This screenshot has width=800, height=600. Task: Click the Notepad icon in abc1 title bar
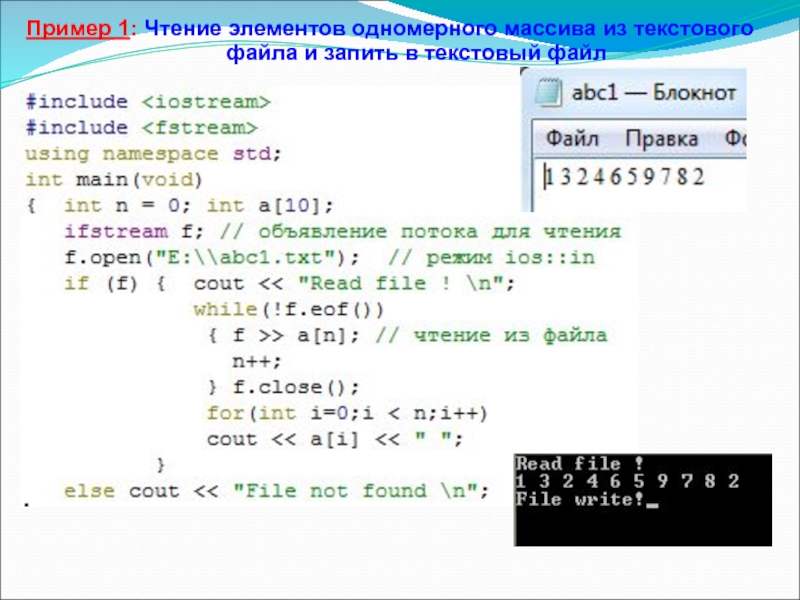(x=549, y=92)
